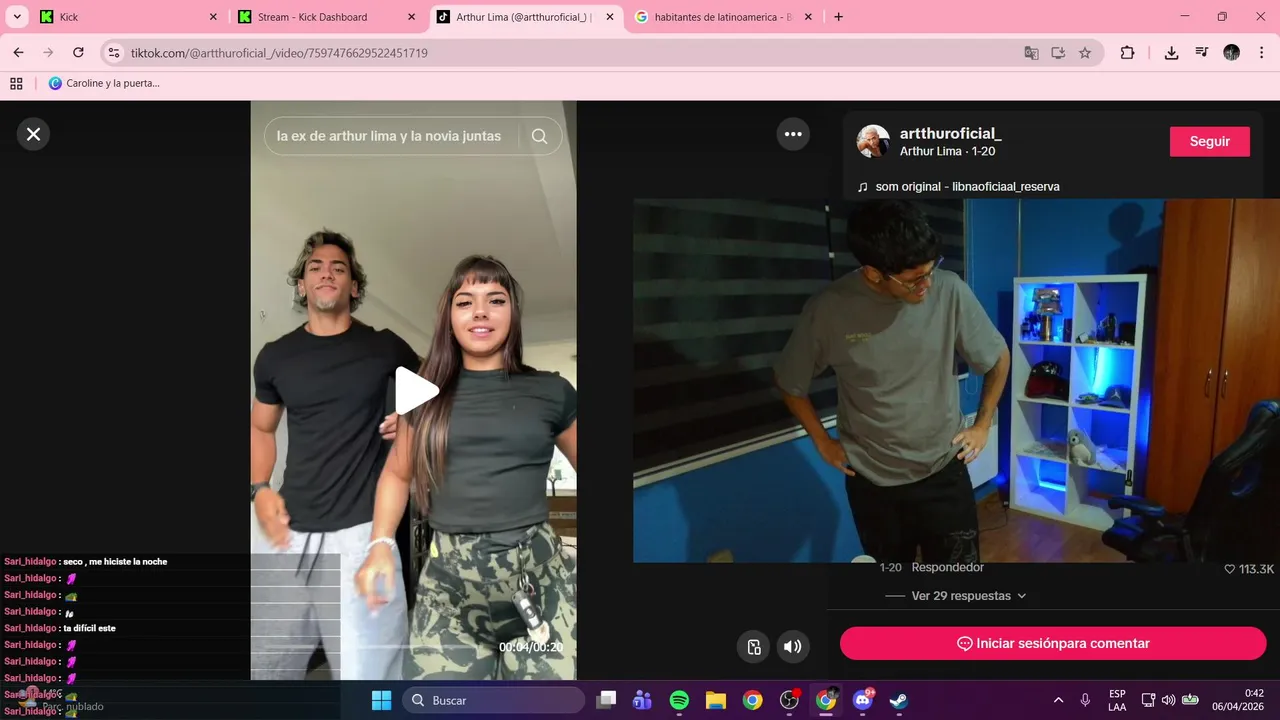The image size is (1280, 720).
Task: Open Task View on the taskbar
Action: (606, 700)
